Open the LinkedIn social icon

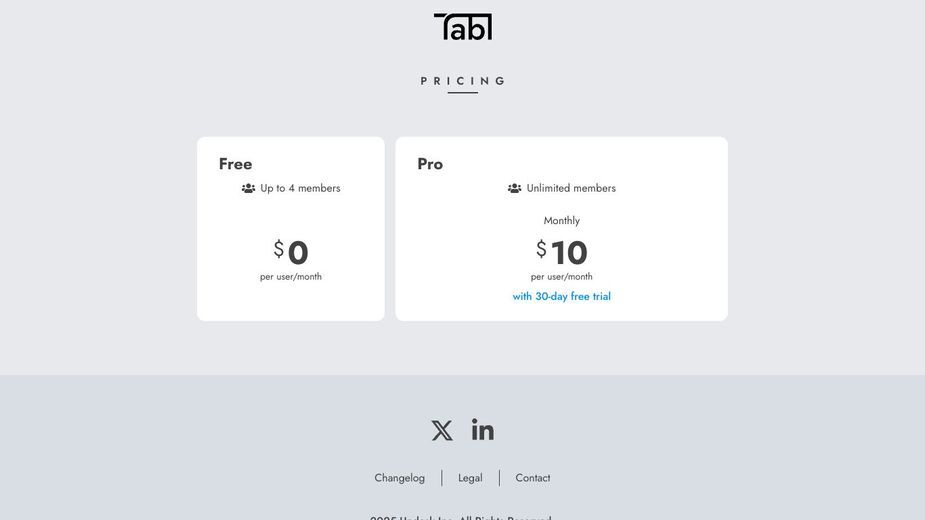[x=483, y=430]
